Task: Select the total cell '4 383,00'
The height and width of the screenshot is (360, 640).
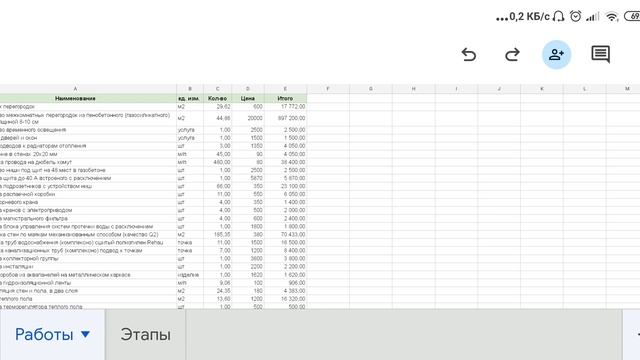Action: click(285, 291)
